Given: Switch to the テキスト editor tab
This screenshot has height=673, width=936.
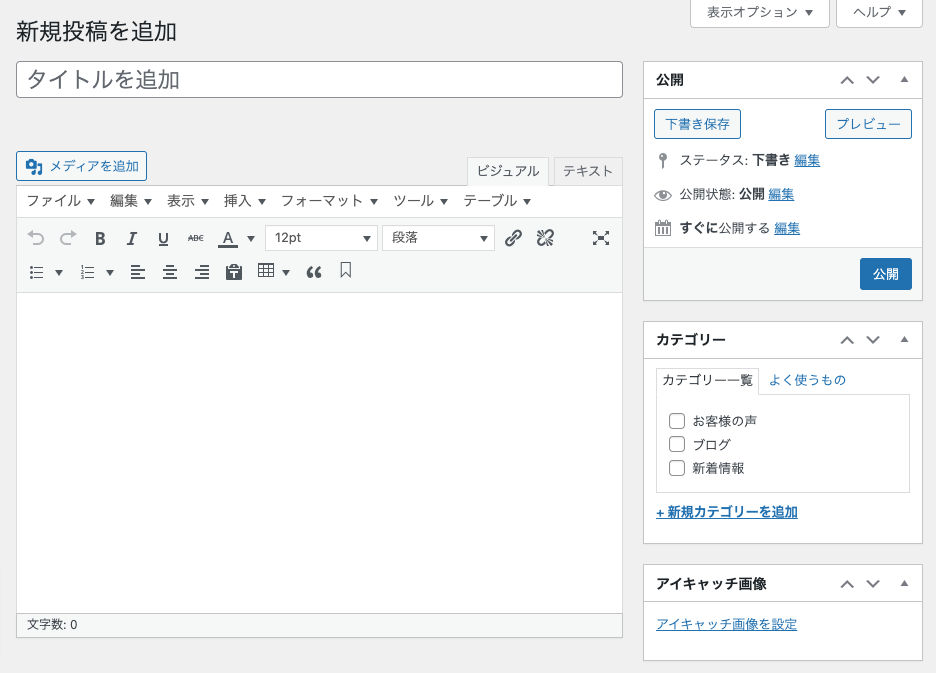Looking at the screenshot, I should [x=588, y=171].
